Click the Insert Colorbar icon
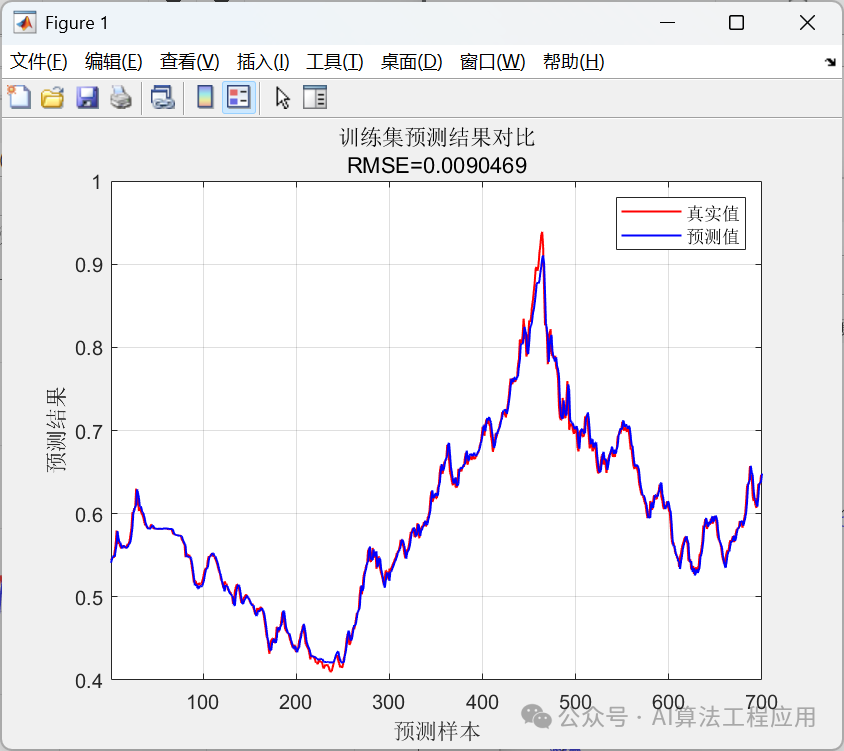Viewport: 844px width, 751px height. pyautogui.click(x=205, y=97)
